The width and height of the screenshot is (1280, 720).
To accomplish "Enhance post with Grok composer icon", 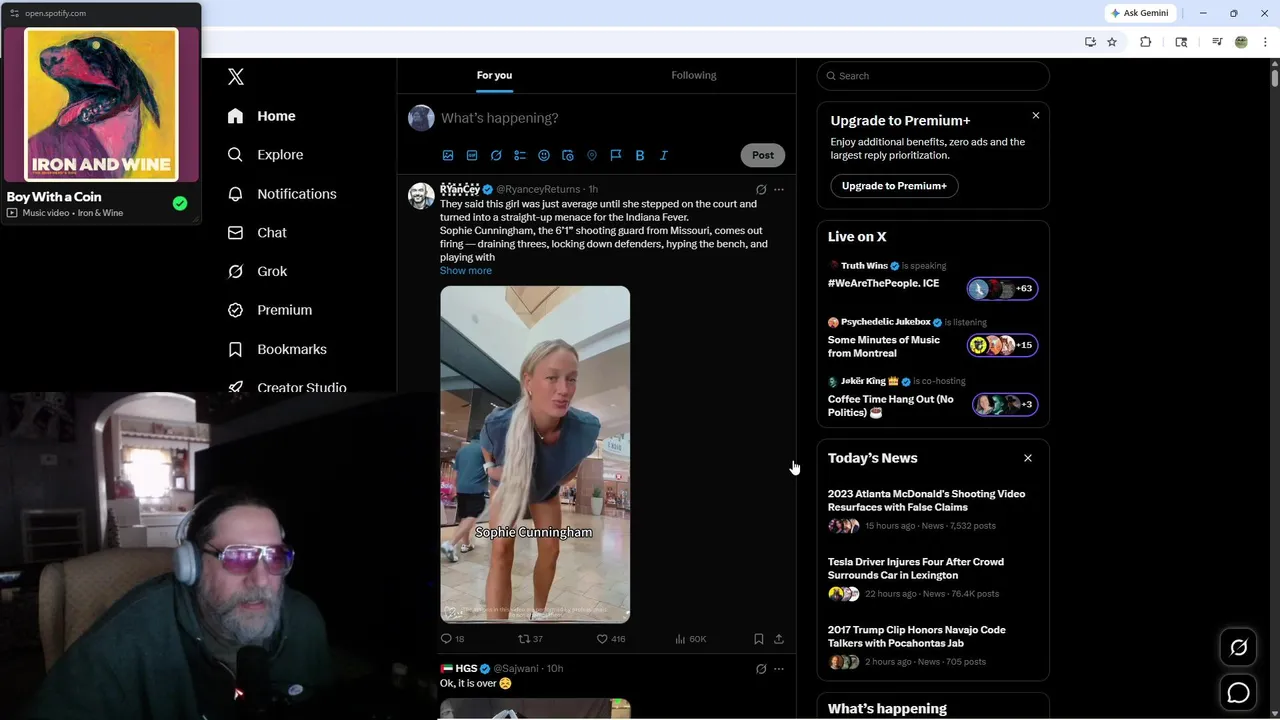I will pos(496,155).
